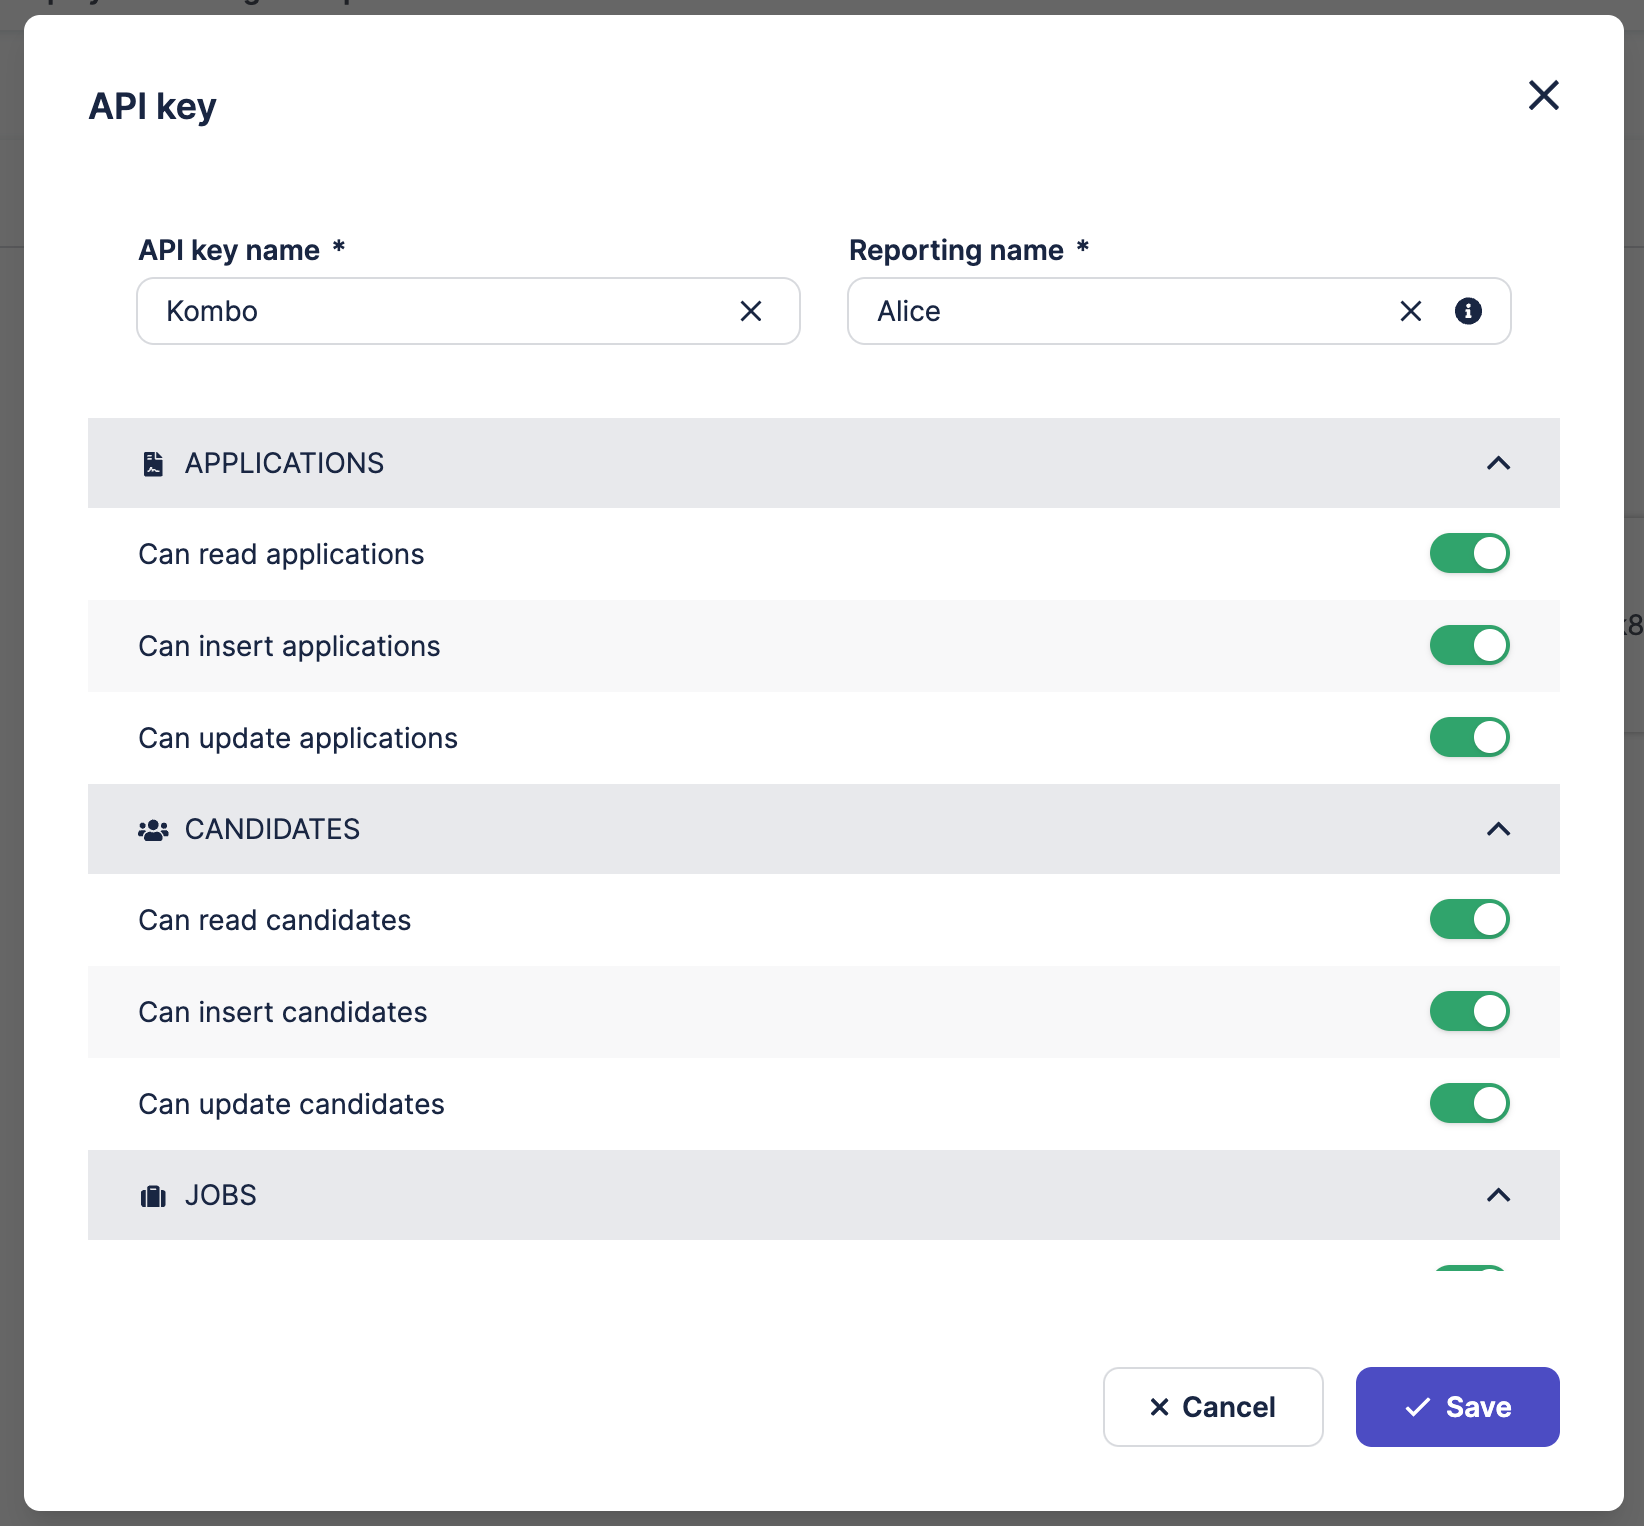
Task: Click the info icon in Reporting name field
Action: [x=1468, y=311]
